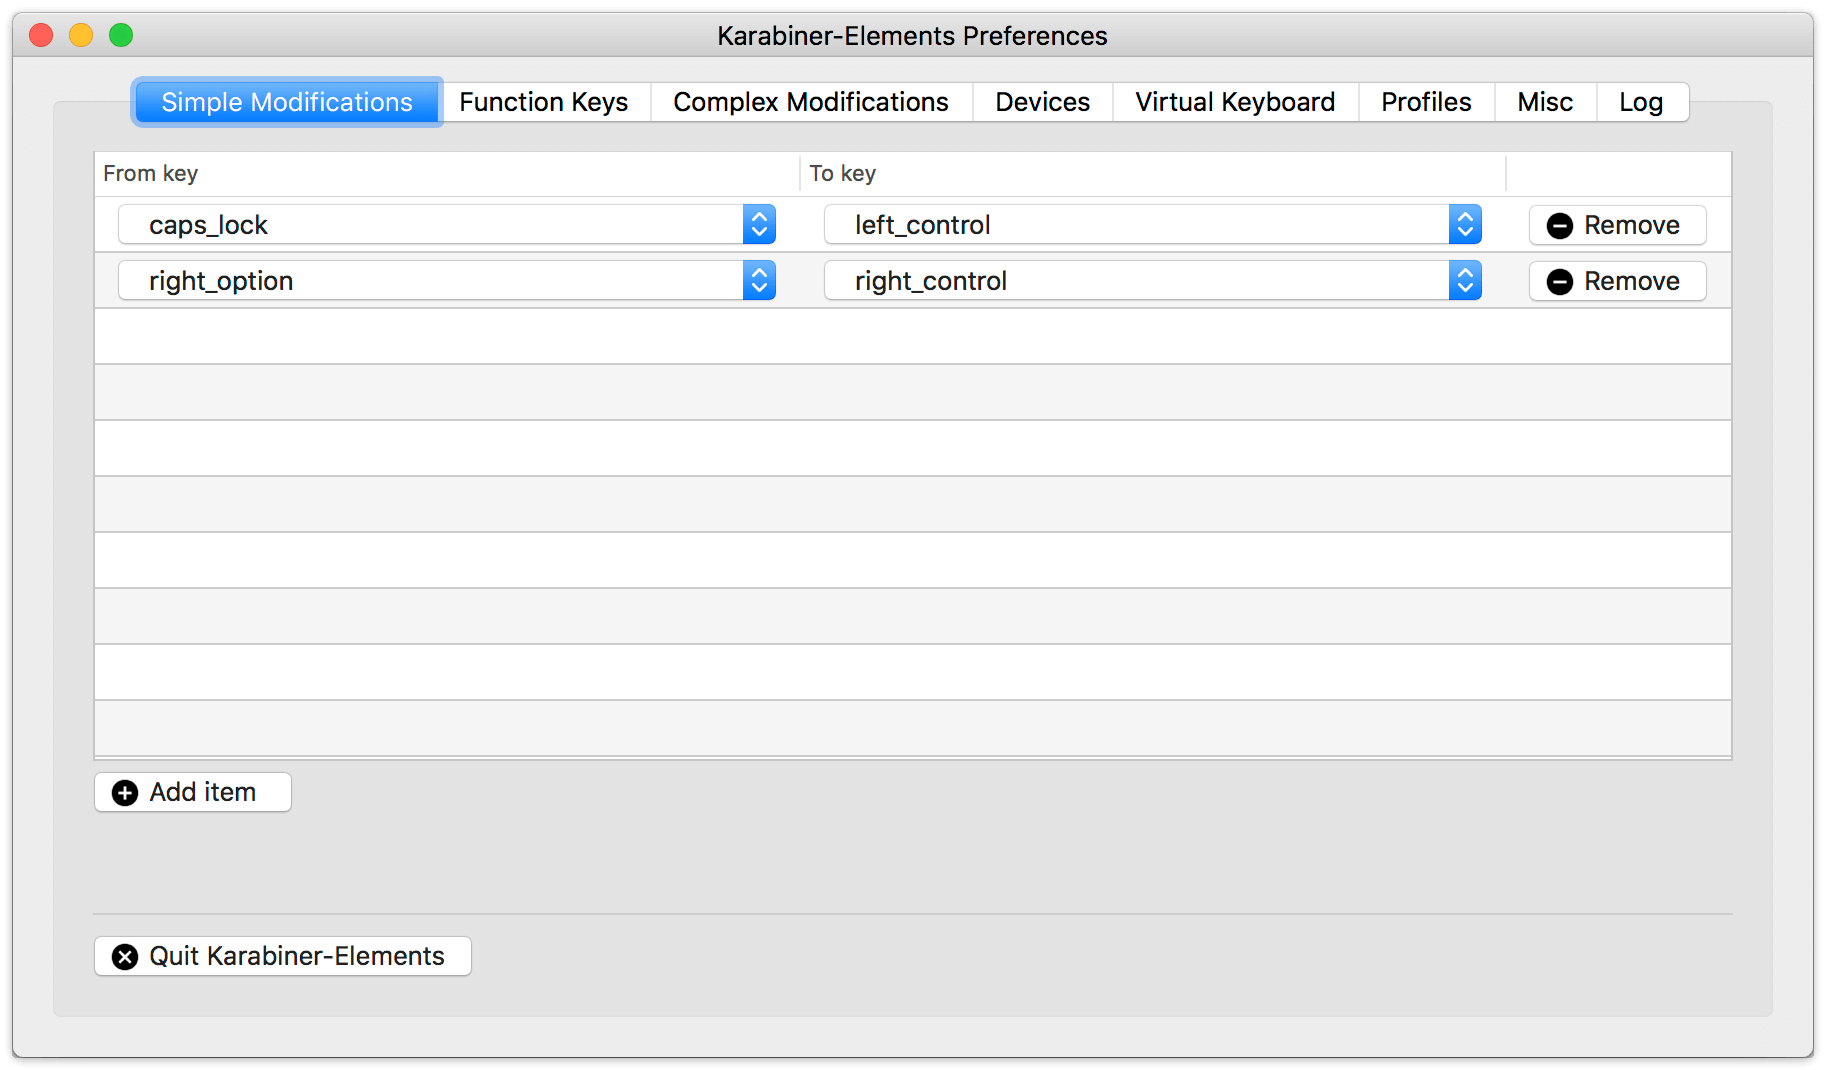Open the Virtual Keyboard tab
This screenshot has width=1826, height=1070.
(1235, 102)
